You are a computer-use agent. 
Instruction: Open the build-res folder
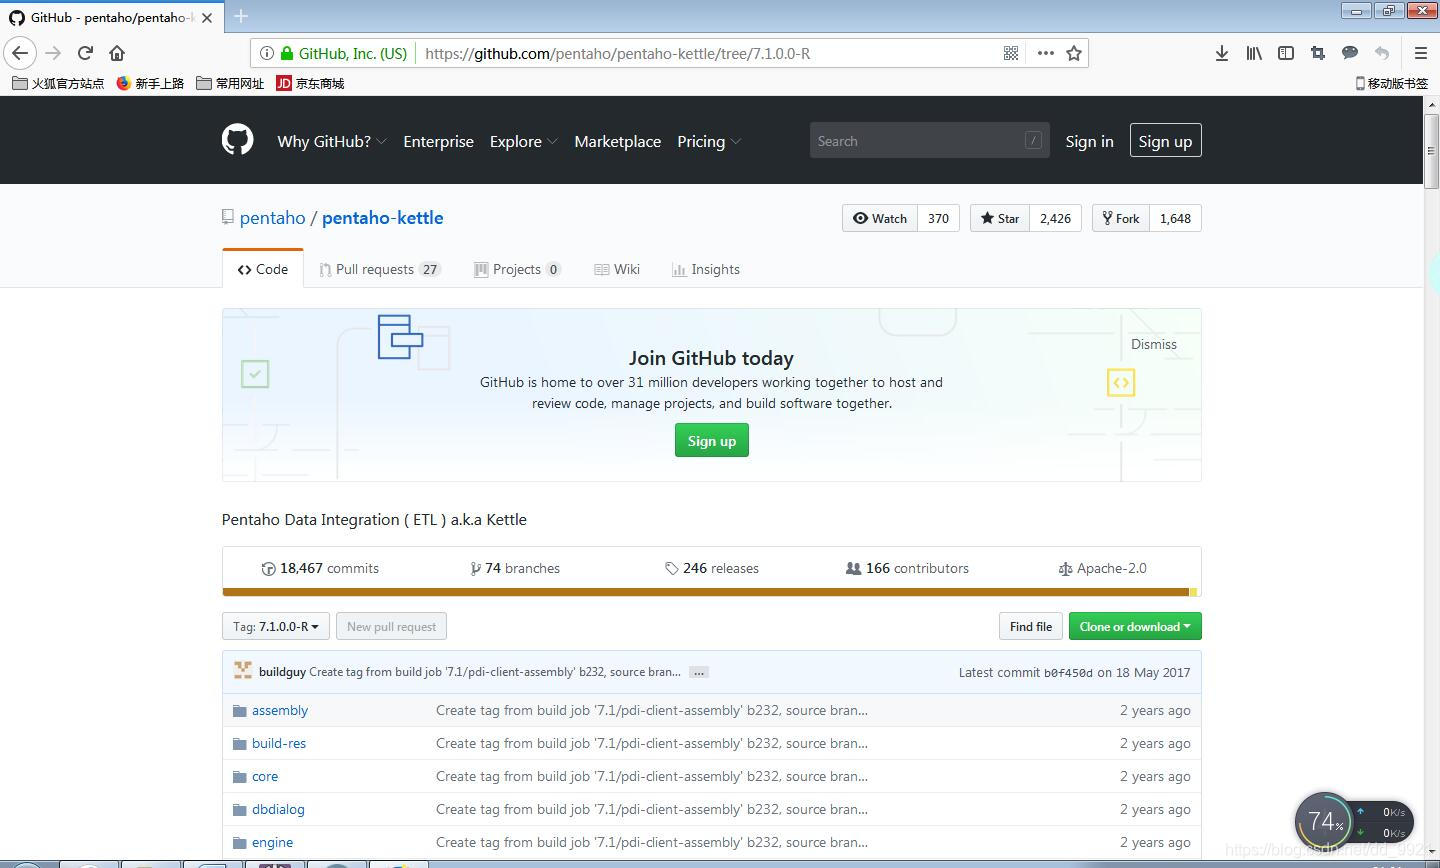[279, 743]
